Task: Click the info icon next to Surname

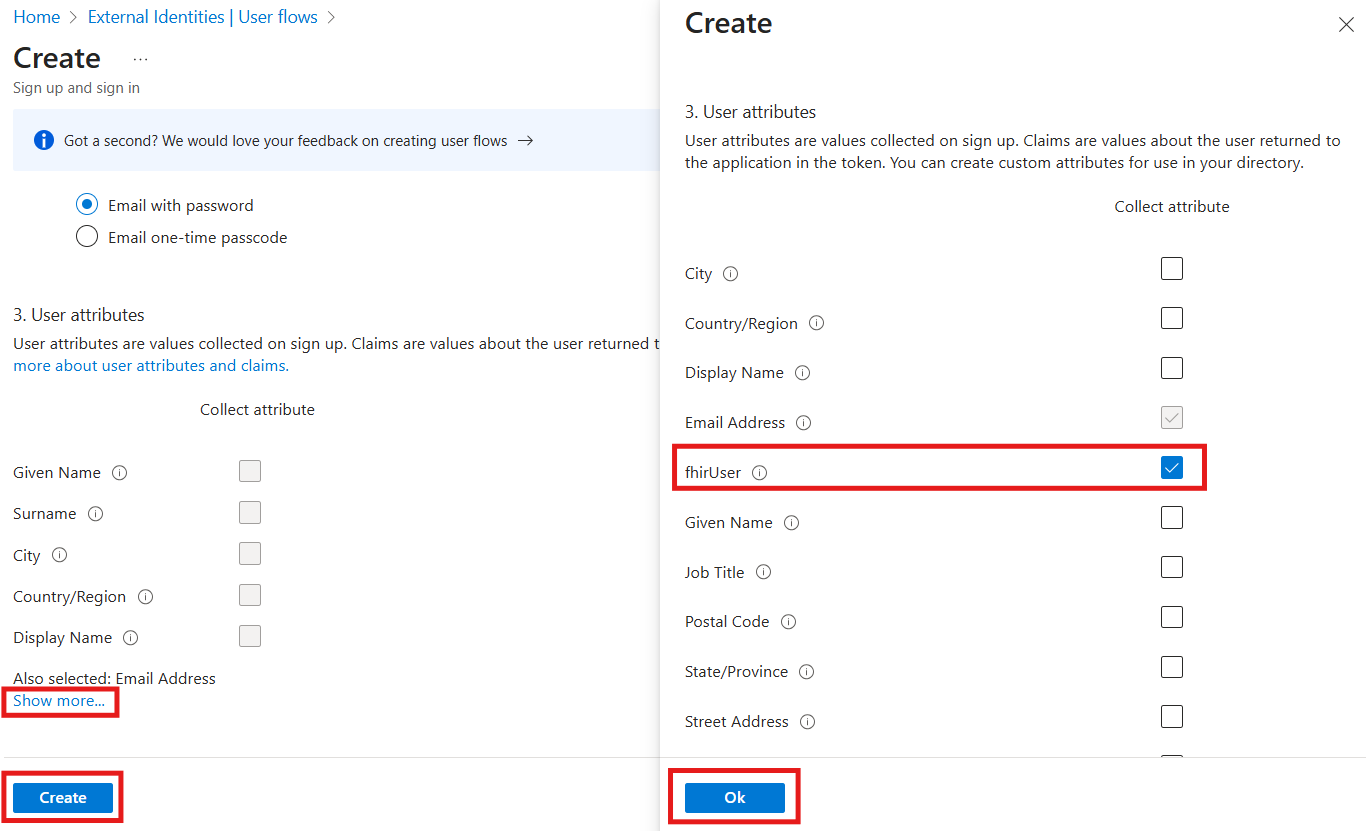Action: pyautogui.click(x=95, y=514)
